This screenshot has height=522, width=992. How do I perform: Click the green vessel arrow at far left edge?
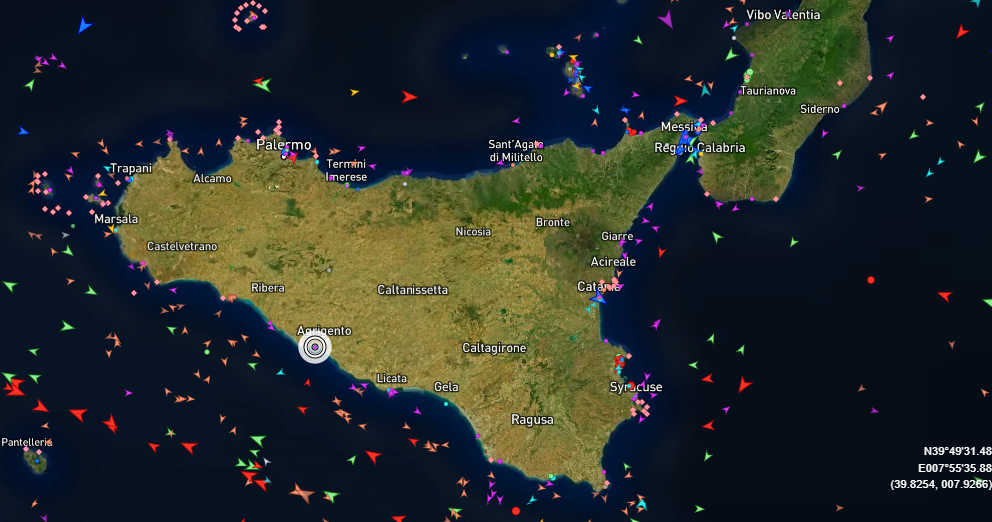(x=10, y=286)
